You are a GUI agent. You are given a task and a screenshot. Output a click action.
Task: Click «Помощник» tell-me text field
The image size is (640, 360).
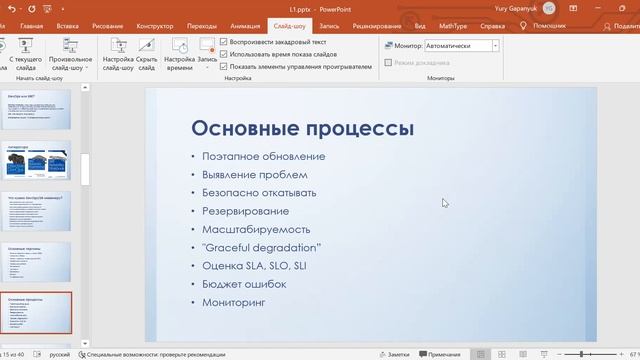coord(549,26)
